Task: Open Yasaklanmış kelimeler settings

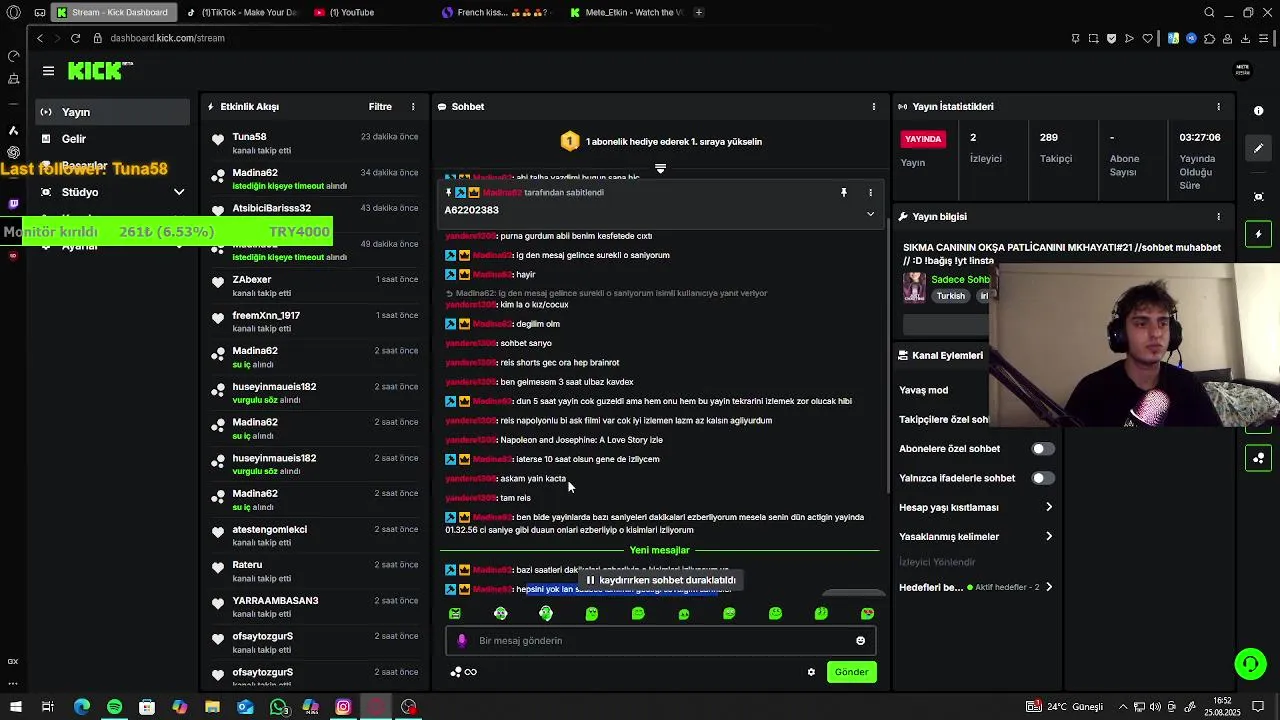Action: [x=976, y=537]
